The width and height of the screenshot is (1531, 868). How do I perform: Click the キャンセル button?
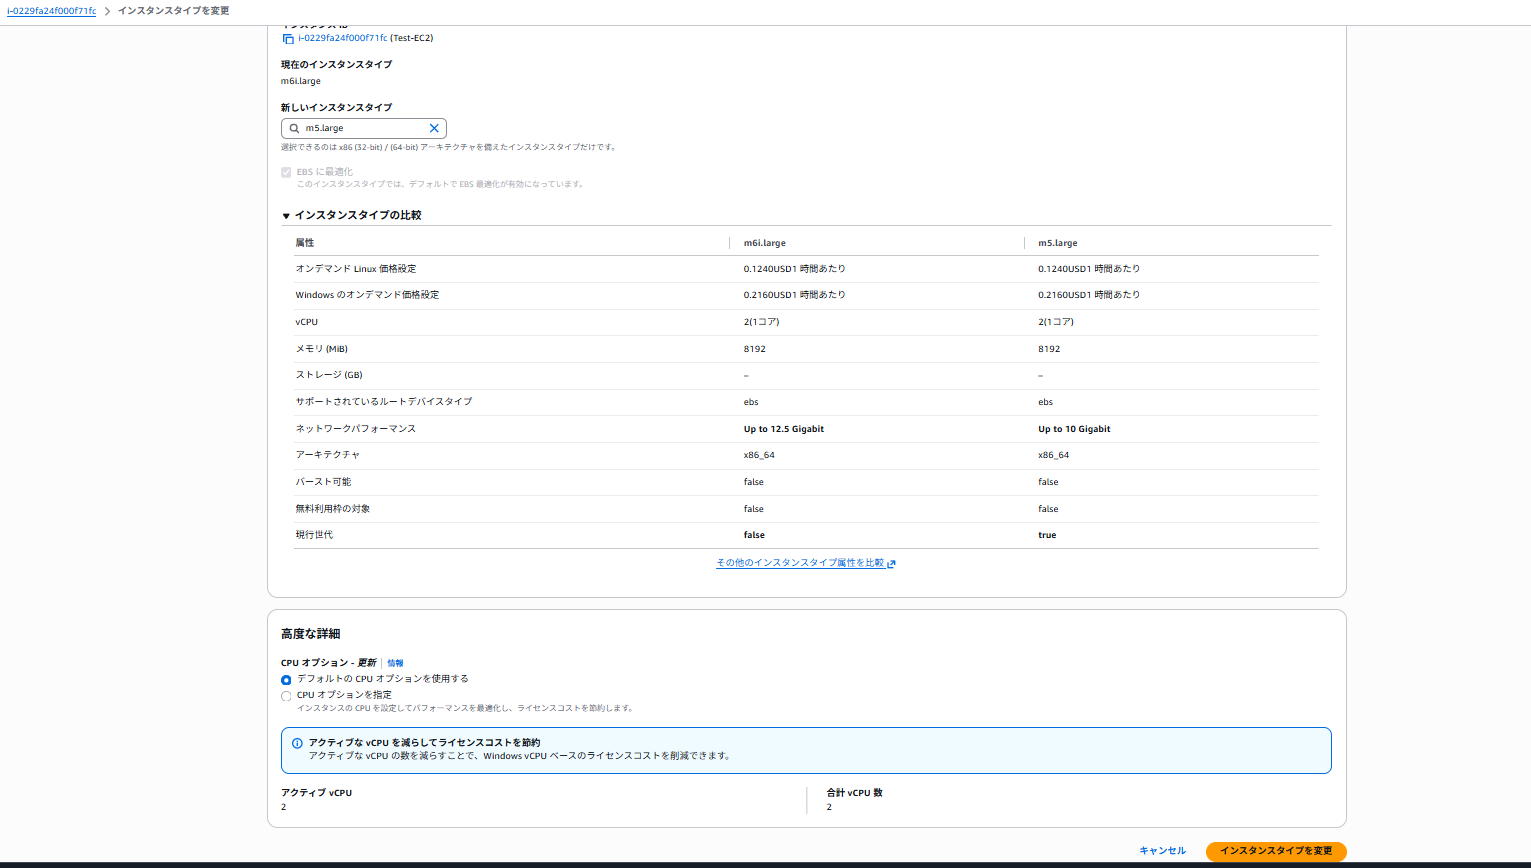(x=1162, y=851)
